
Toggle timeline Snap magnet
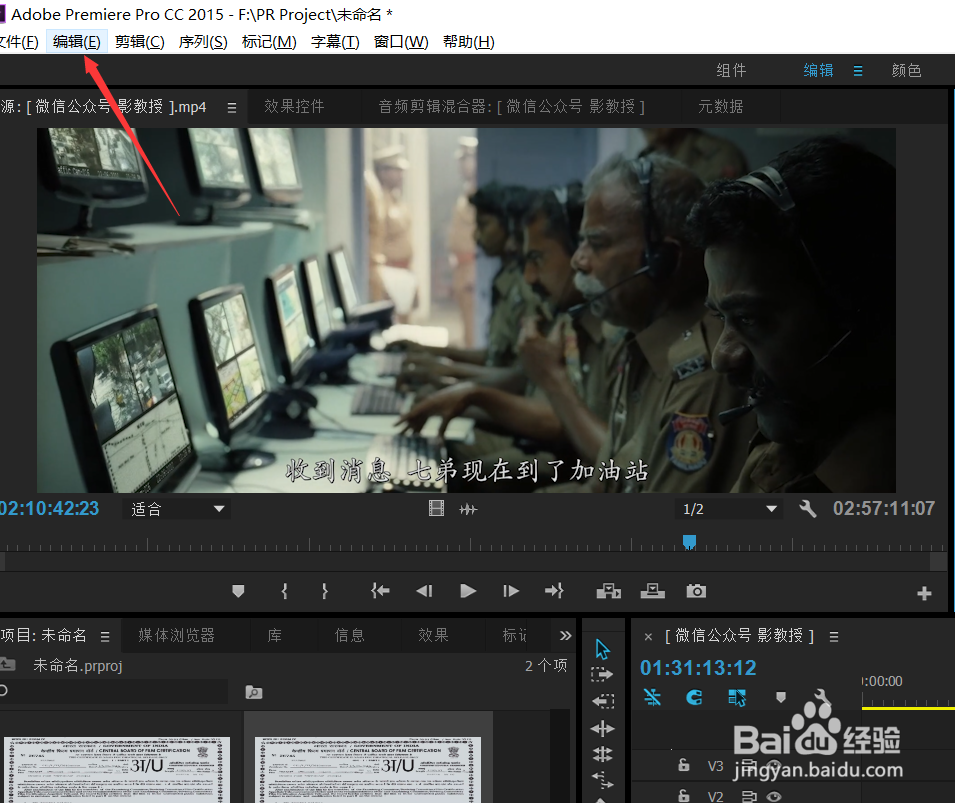point(694,697)
